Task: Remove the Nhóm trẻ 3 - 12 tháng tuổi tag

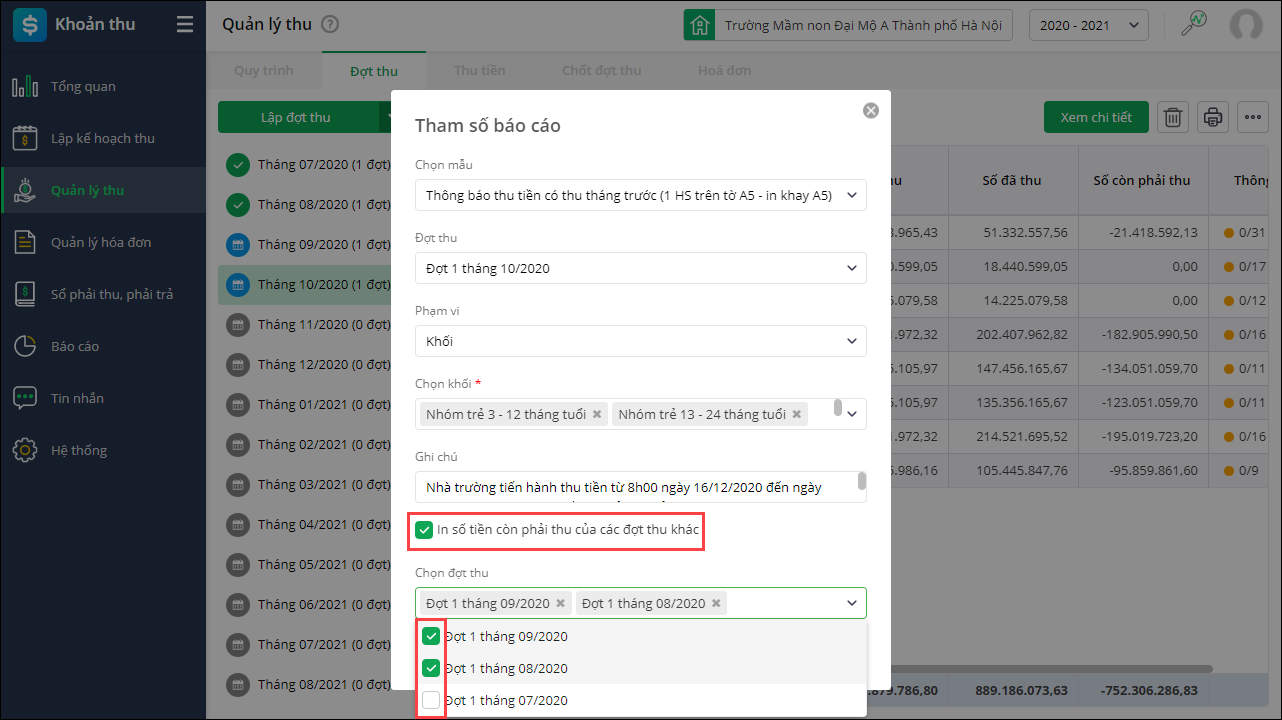Action: (x=597, y=414)
